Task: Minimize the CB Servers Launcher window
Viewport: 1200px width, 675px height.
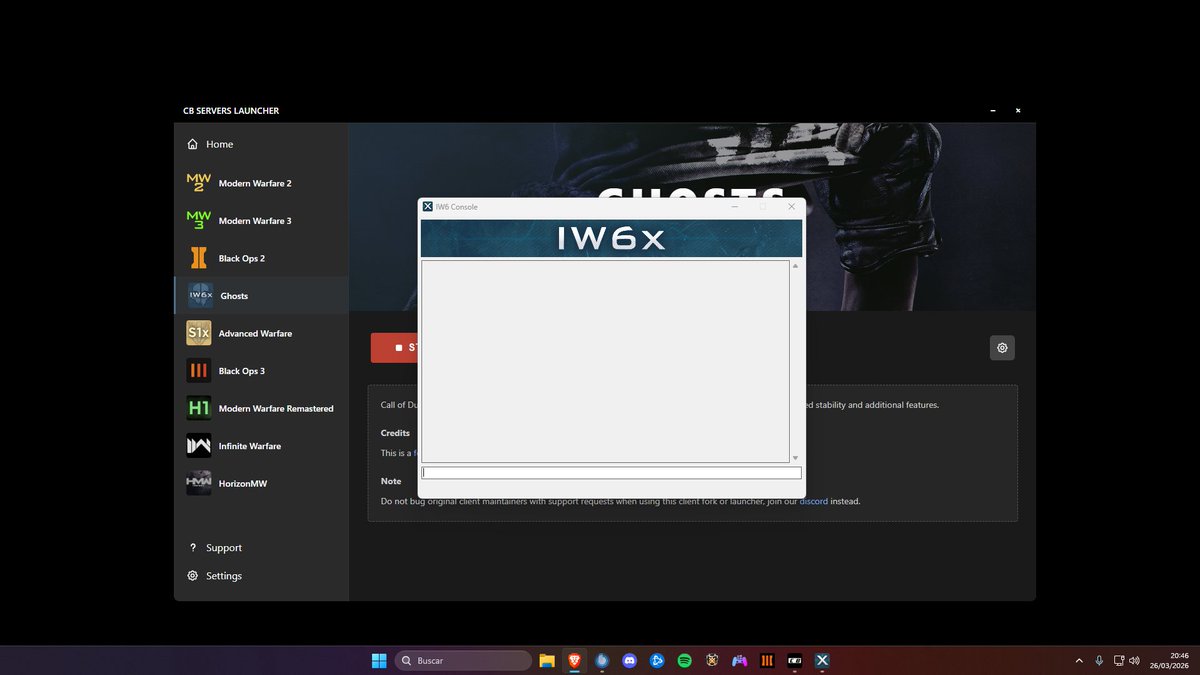Action: click(993, 111)
